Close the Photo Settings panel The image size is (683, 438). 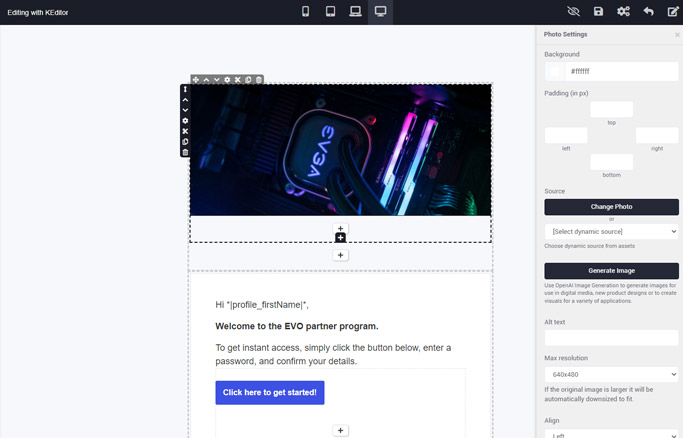(x=677, y=35)
